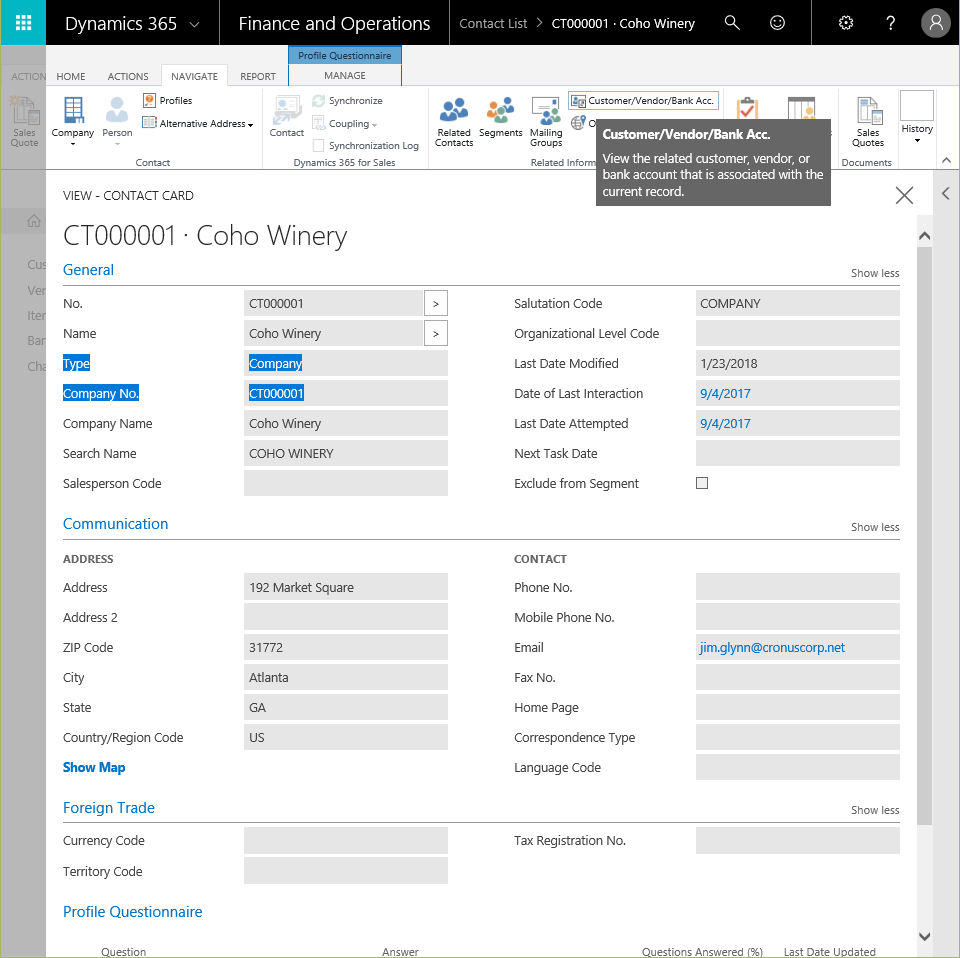960x958 pixels.
Task: Open the Dynamics 365 dropdown chevron
Action: [194, 24]
